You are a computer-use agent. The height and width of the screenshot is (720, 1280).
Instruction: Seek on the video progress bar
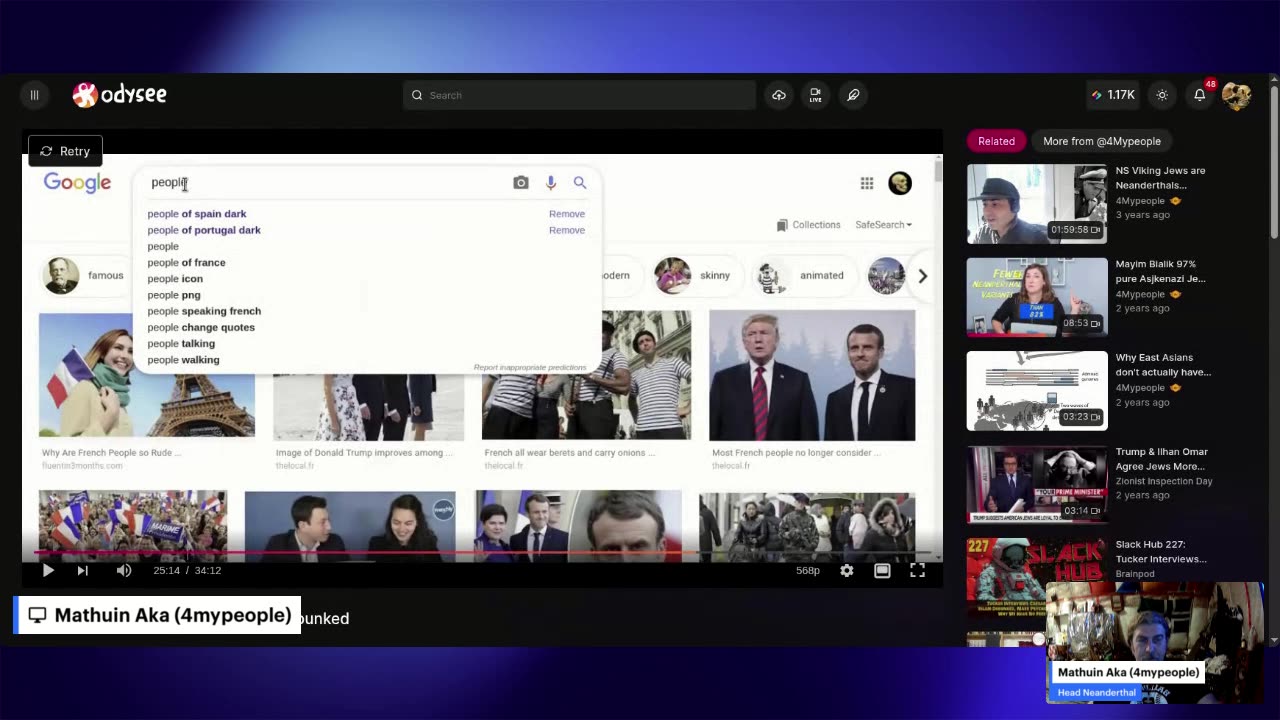point(482,552)
